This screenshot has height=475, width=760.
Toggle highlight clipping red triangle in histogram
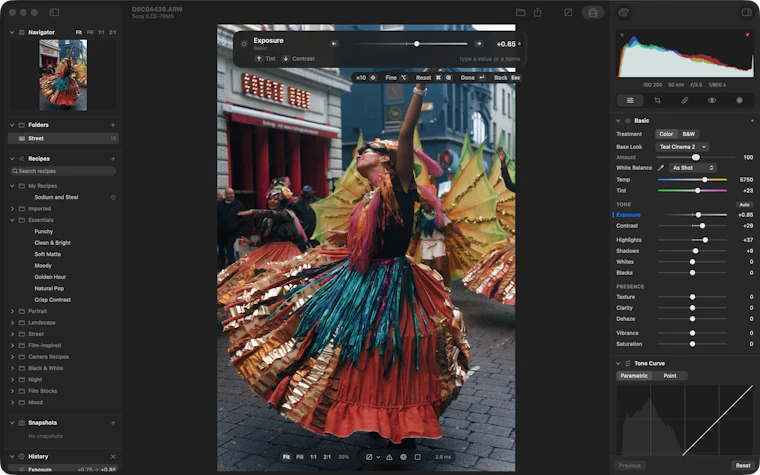[747, 35]
